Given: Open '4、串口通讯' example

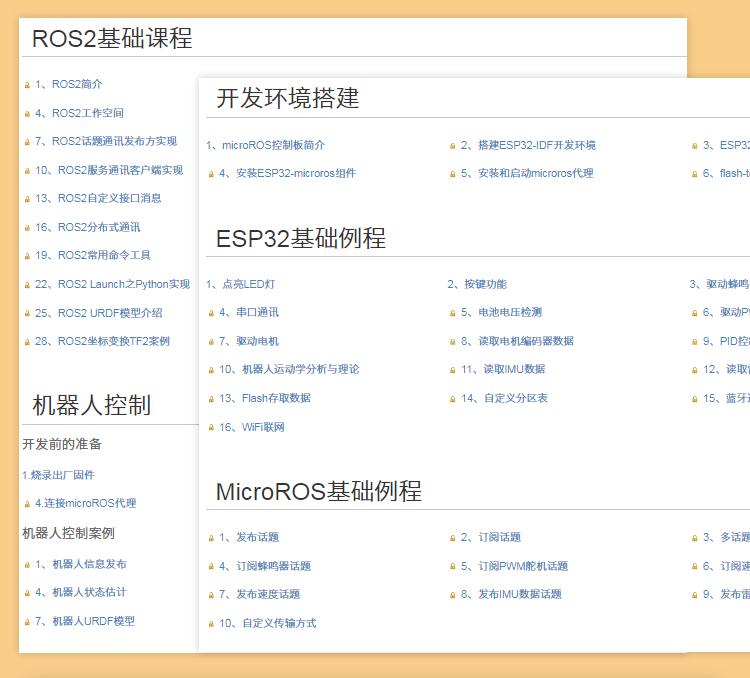Looking at the screenshot, I should (249, 312).
